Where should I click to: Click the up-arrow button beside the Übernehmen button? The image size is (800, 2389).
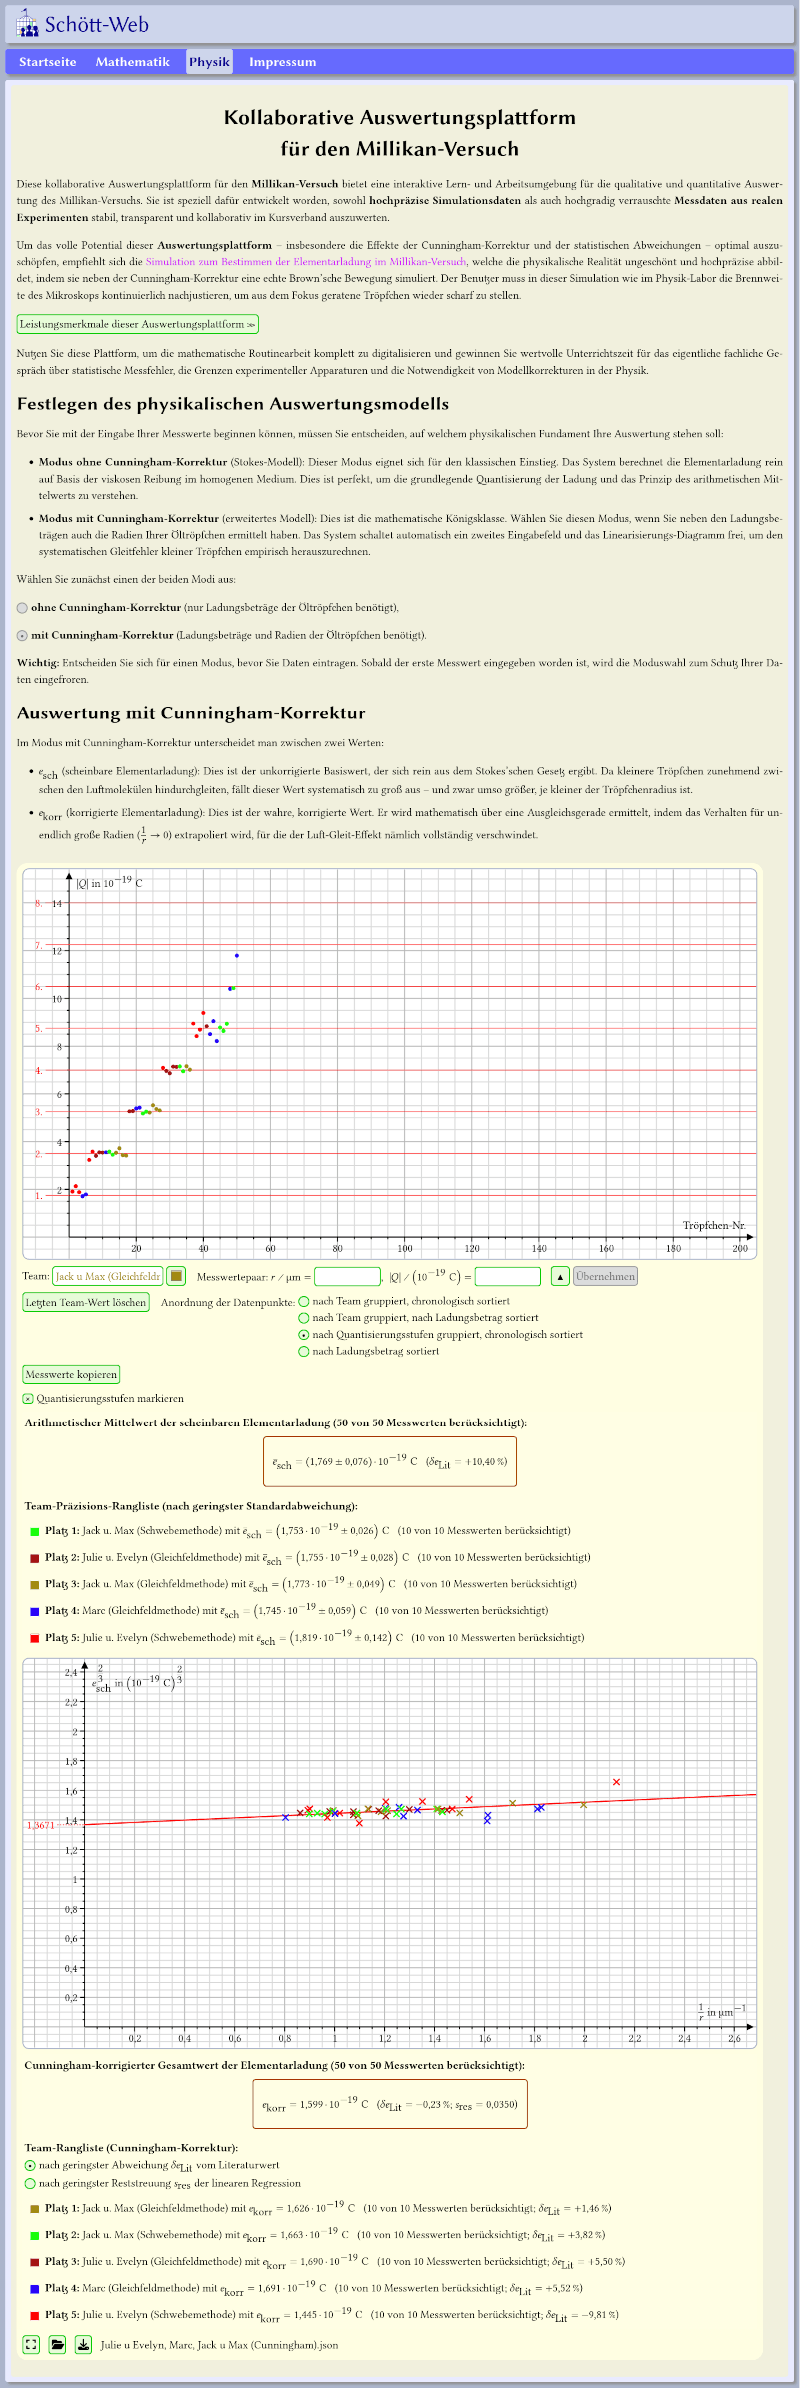560,1276
